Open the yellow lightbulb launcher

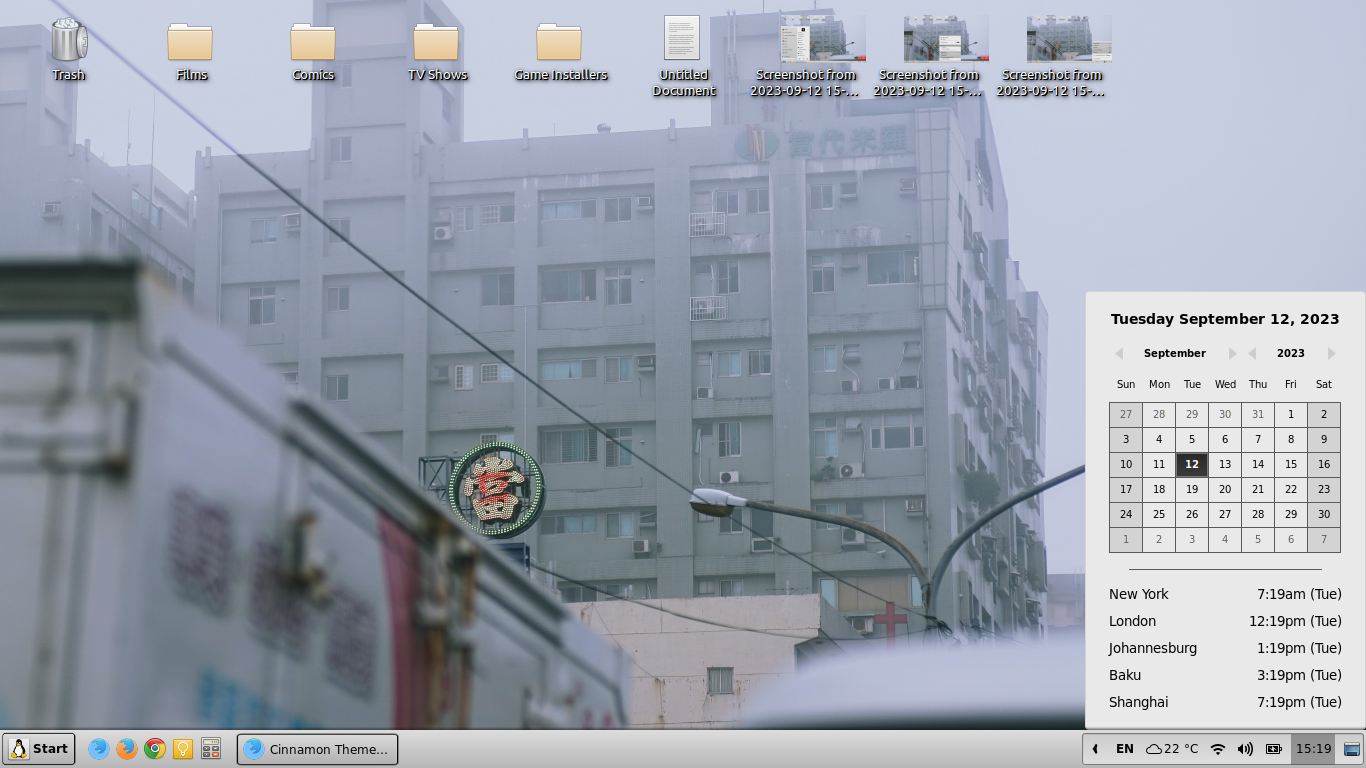click(183, 748)
